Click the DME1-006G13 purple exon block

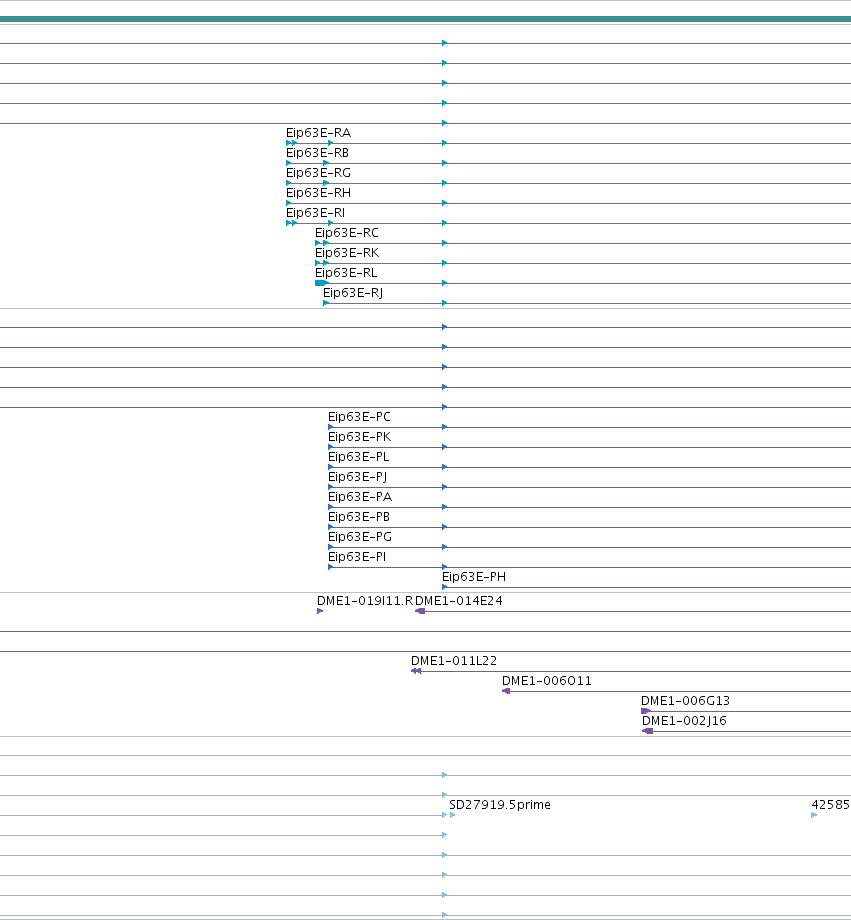pyautogui.click(x=646, y=711)
